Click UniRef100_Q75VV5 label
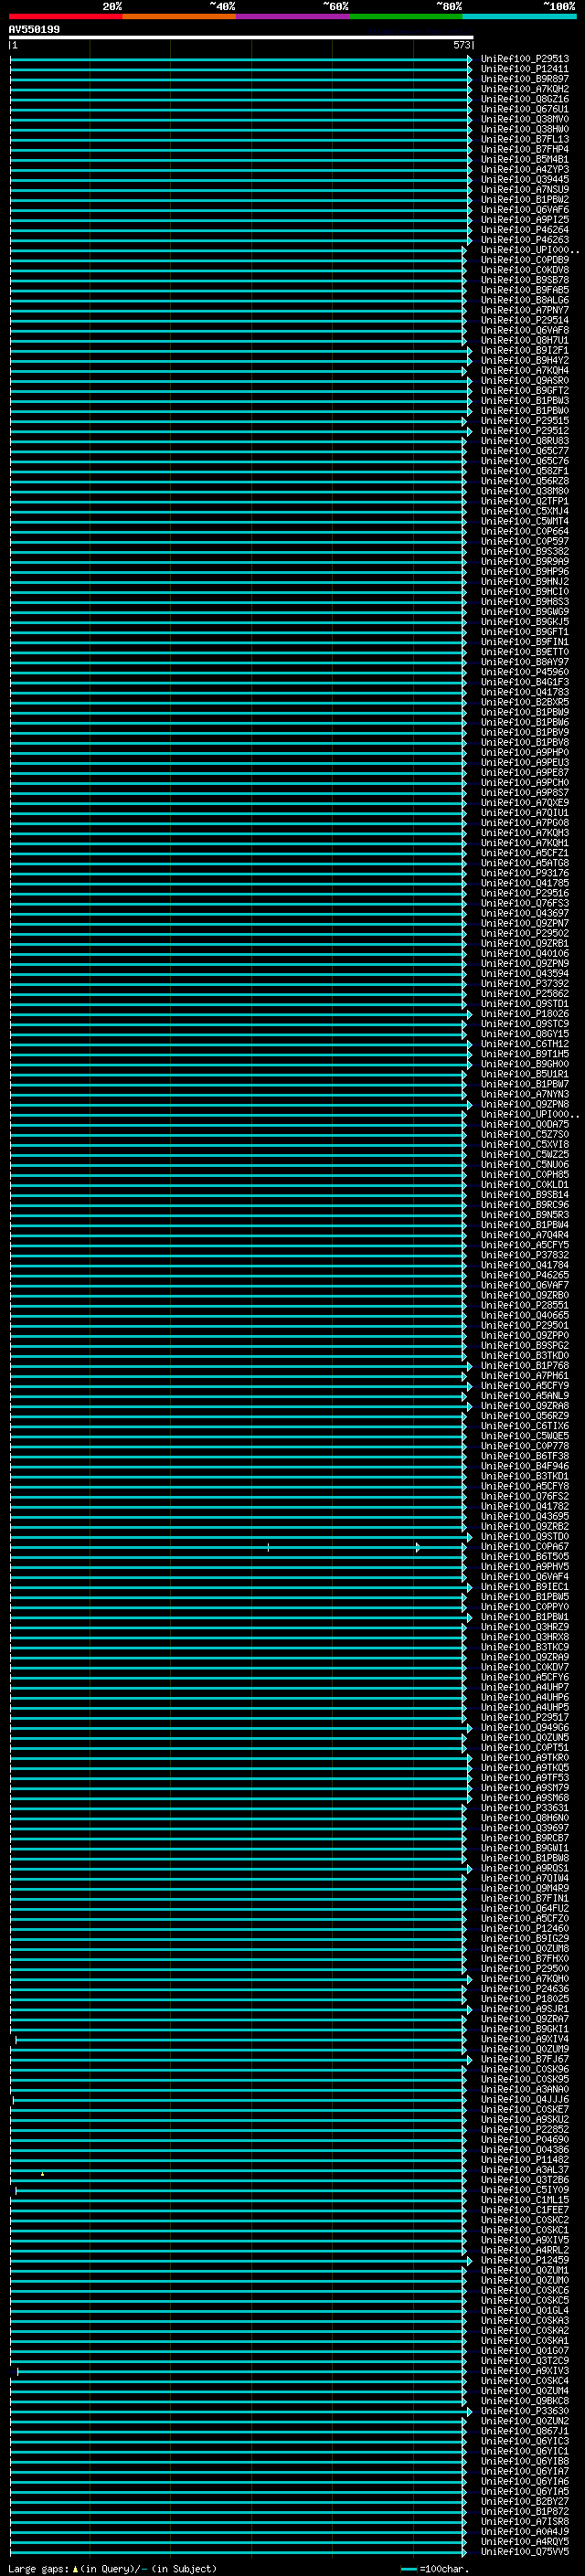Image resolution: width=585 pixels, height=2576 pixels. (x=524, y=2552)
